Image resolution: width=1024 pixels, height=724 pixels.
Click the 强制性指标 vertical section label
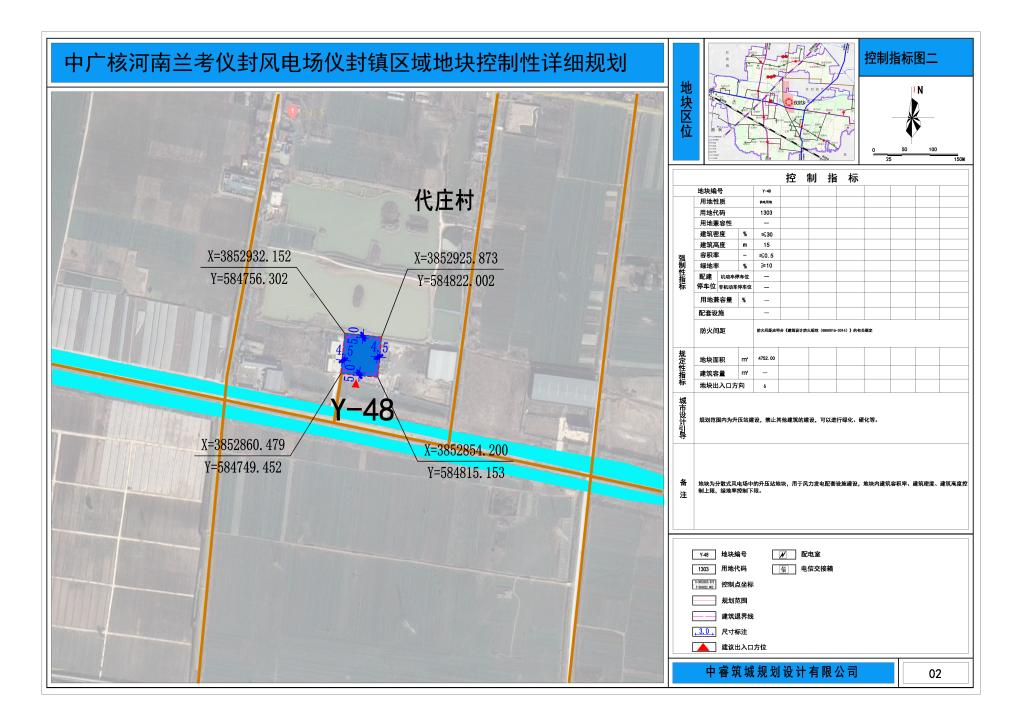click(682, 272)
